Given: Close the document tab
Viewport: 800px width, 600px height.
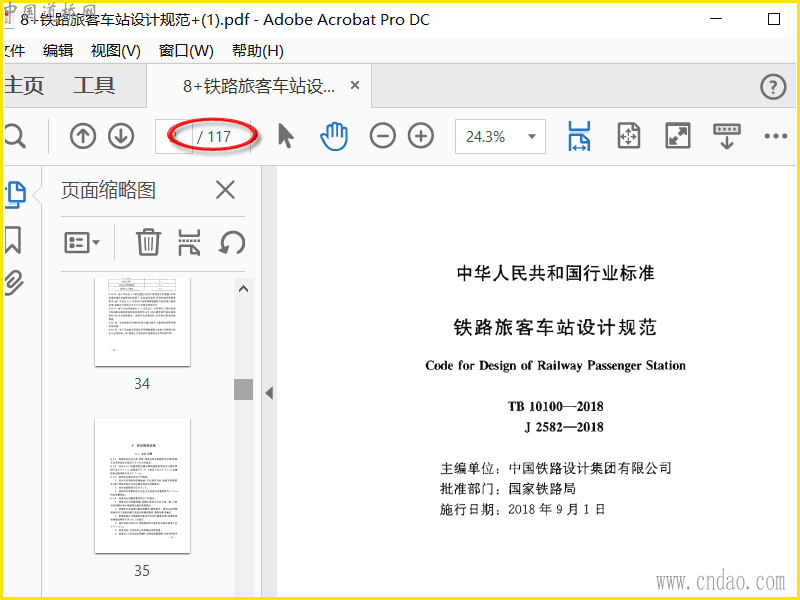Looking at the screenshot, I should tap(355, 85).
